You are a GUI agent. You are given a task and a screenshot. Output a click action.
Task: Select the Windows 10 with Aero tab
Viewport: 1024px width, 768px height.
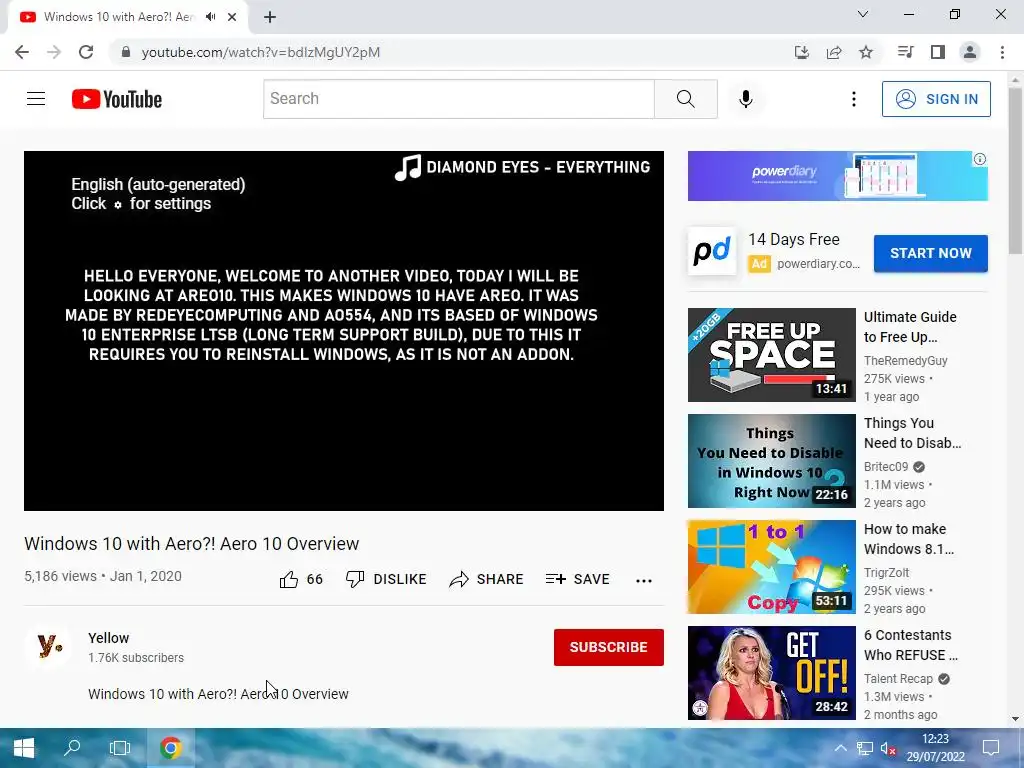tap(127, 17)
